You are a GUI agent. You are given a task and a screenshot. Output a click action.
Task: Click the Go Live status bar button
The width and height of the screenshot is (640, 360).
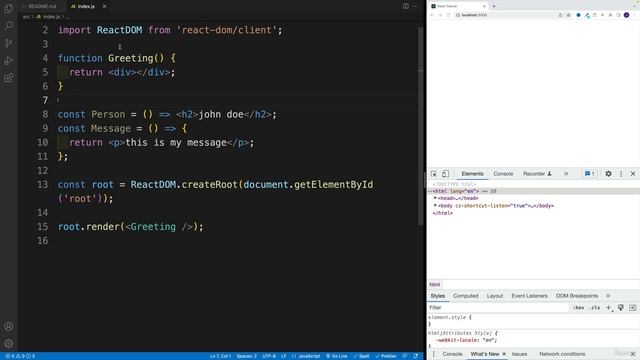pyautogui.click(x=337, y=356)
